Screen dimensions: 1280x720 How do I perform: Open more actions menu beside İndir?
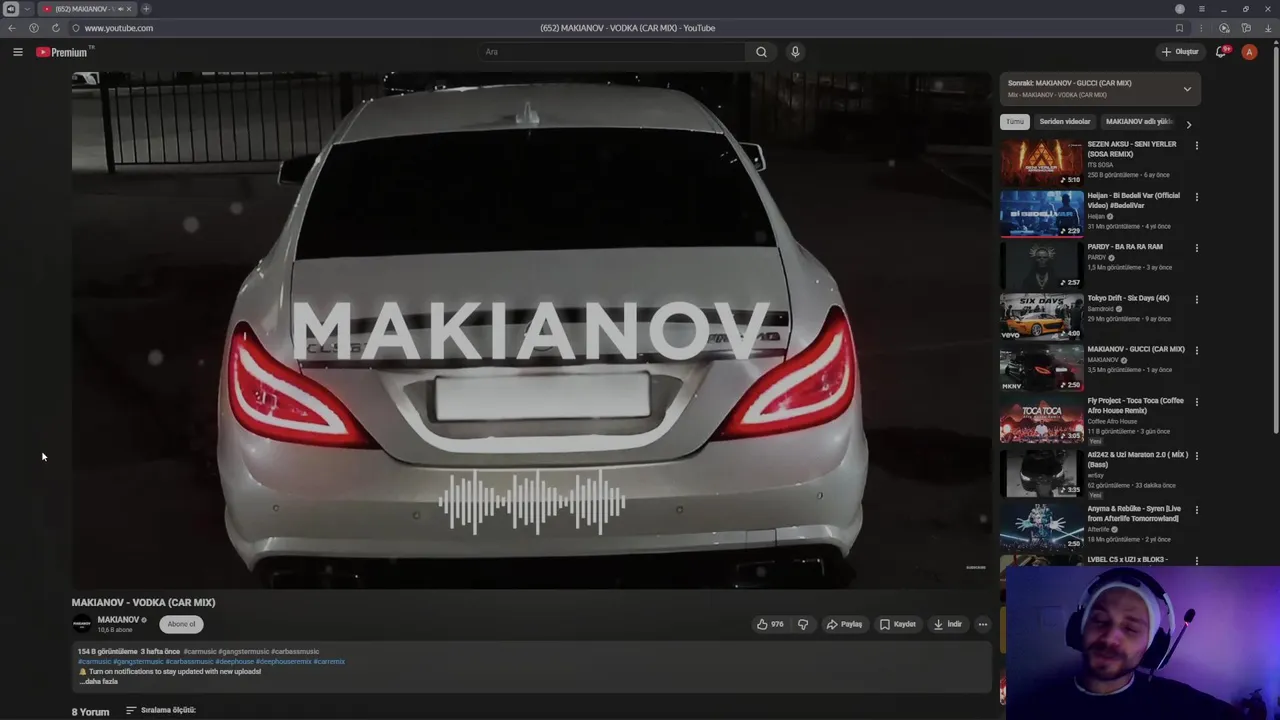983,624
